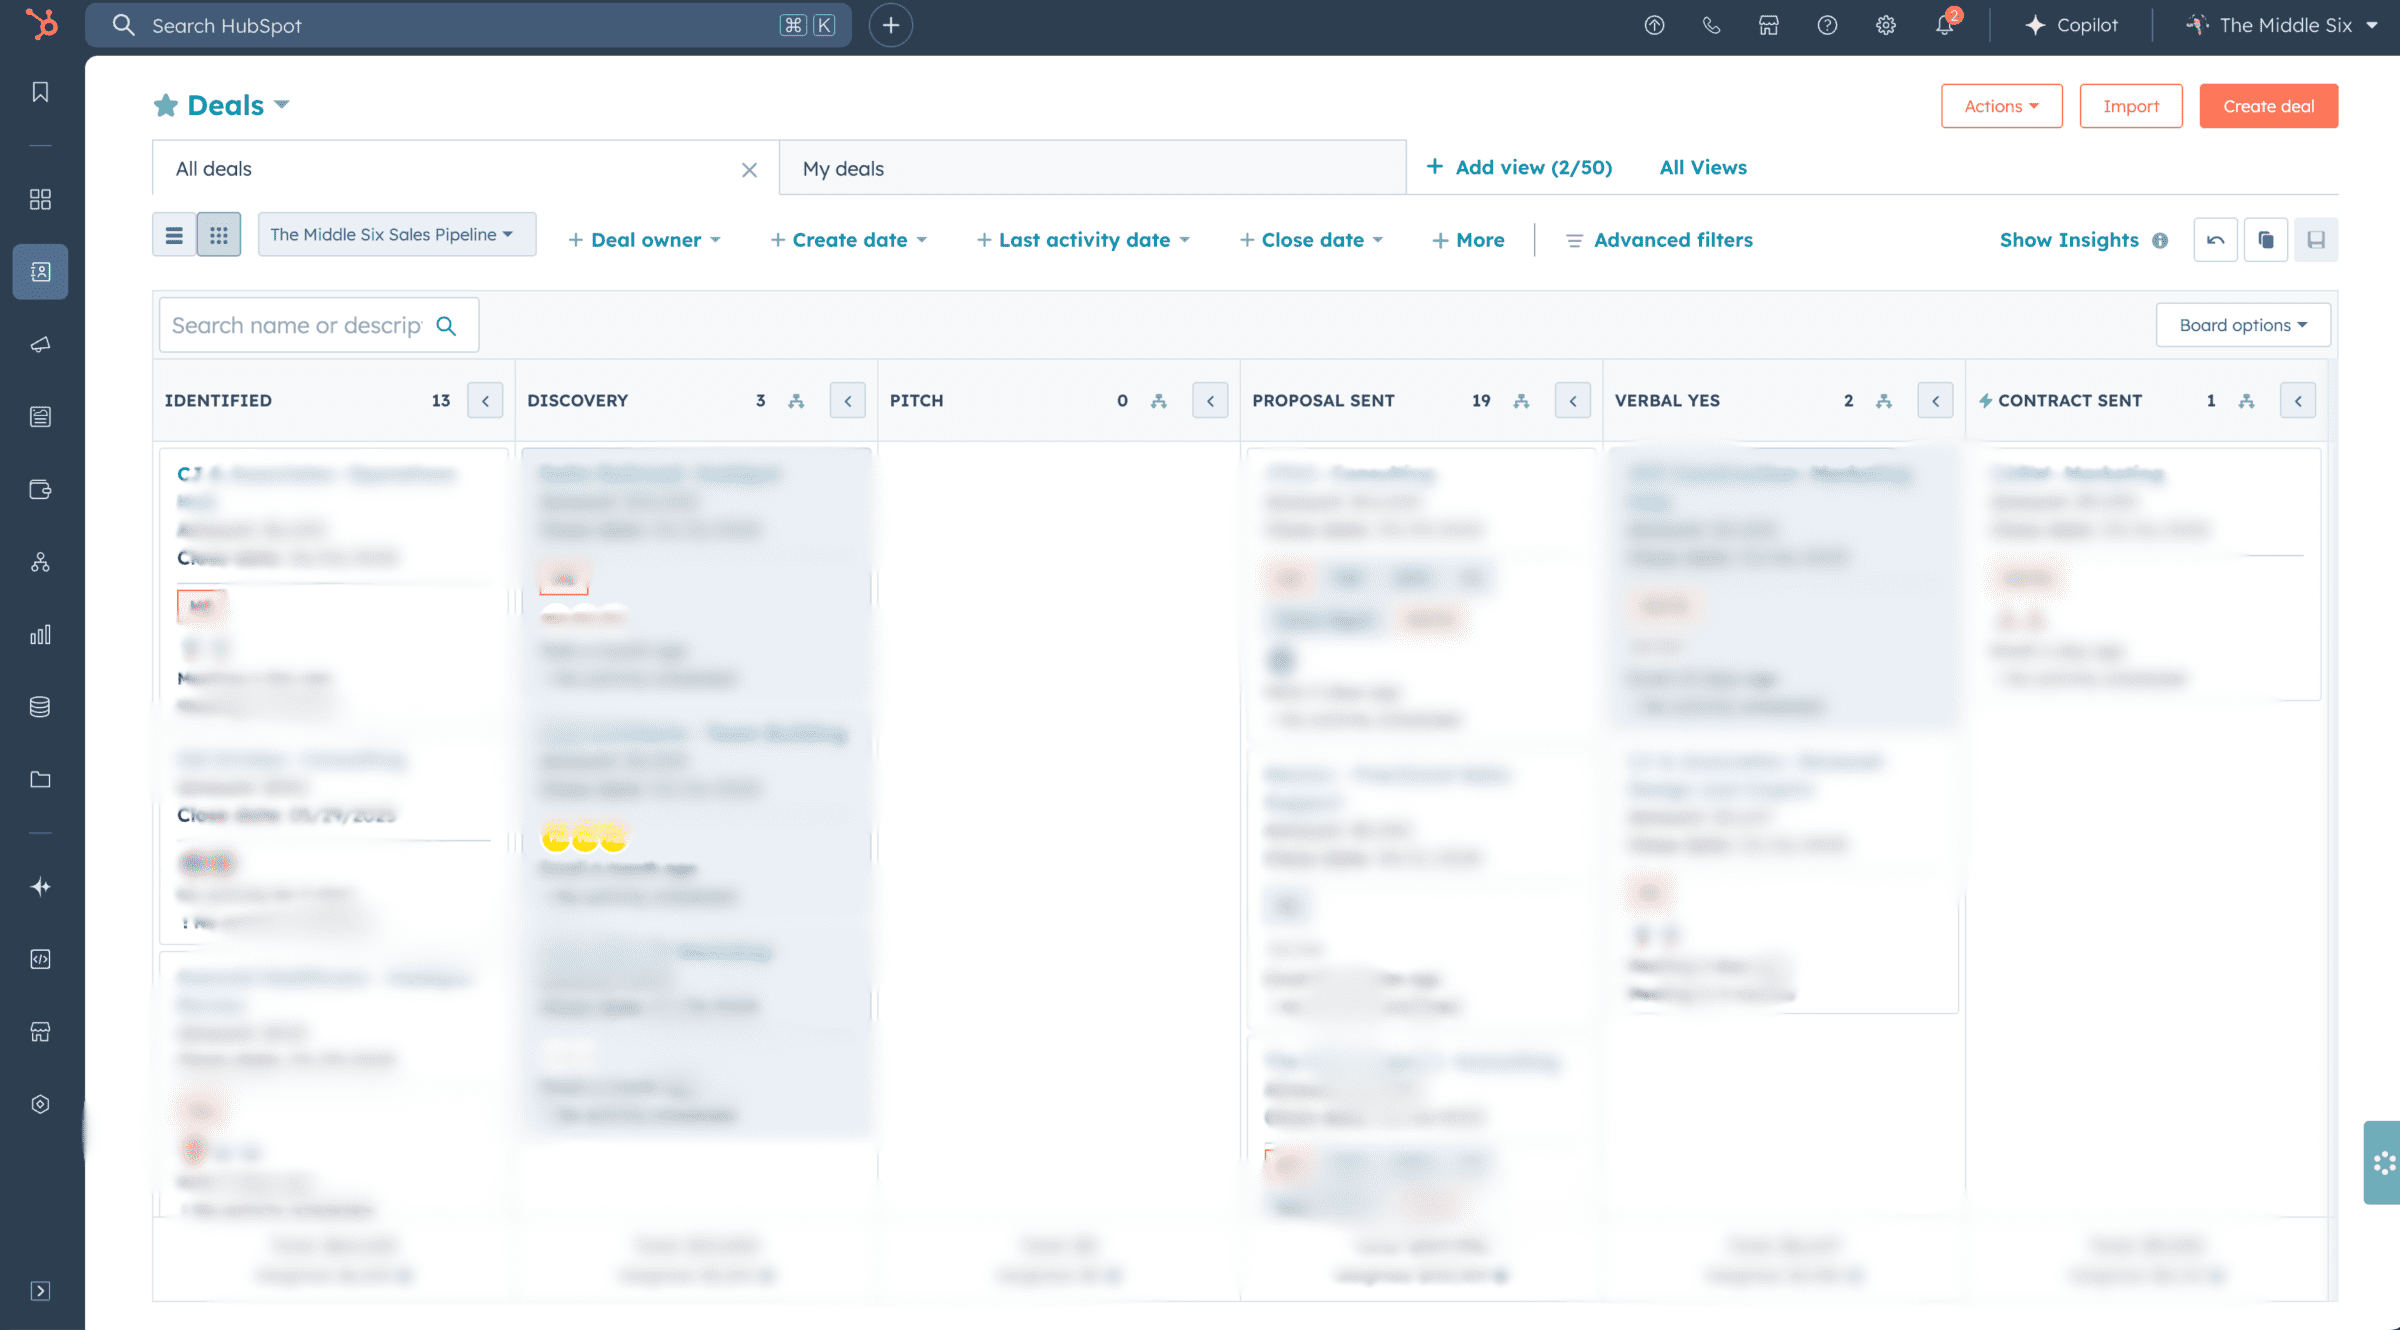The image size is (2400, 1330).
Task: Open the Automation workflow sidebar icon
Action: 40,563
